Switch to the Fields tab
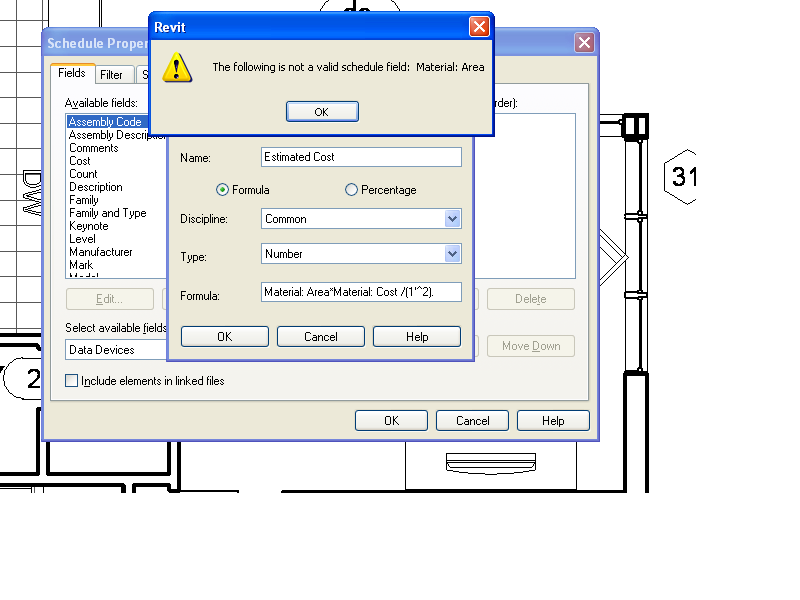The height and width of the screenshot is (600, 800). [72, 73]
